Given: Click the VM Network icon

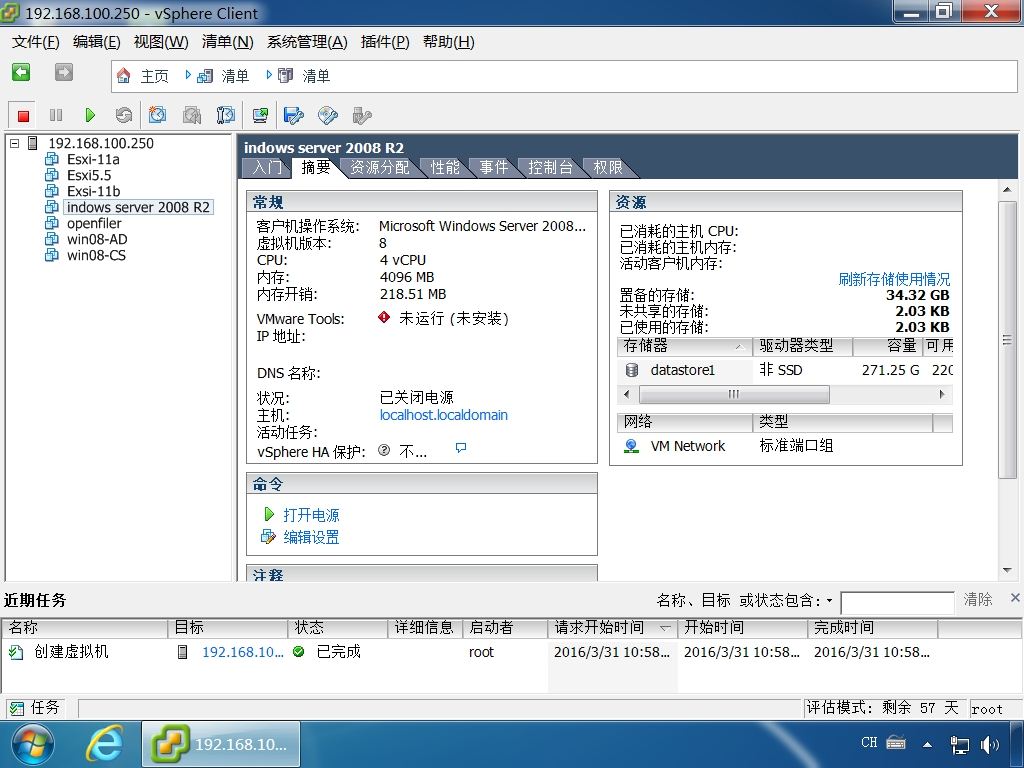Looking at the screenshot, I should click(x=632, y=446).
